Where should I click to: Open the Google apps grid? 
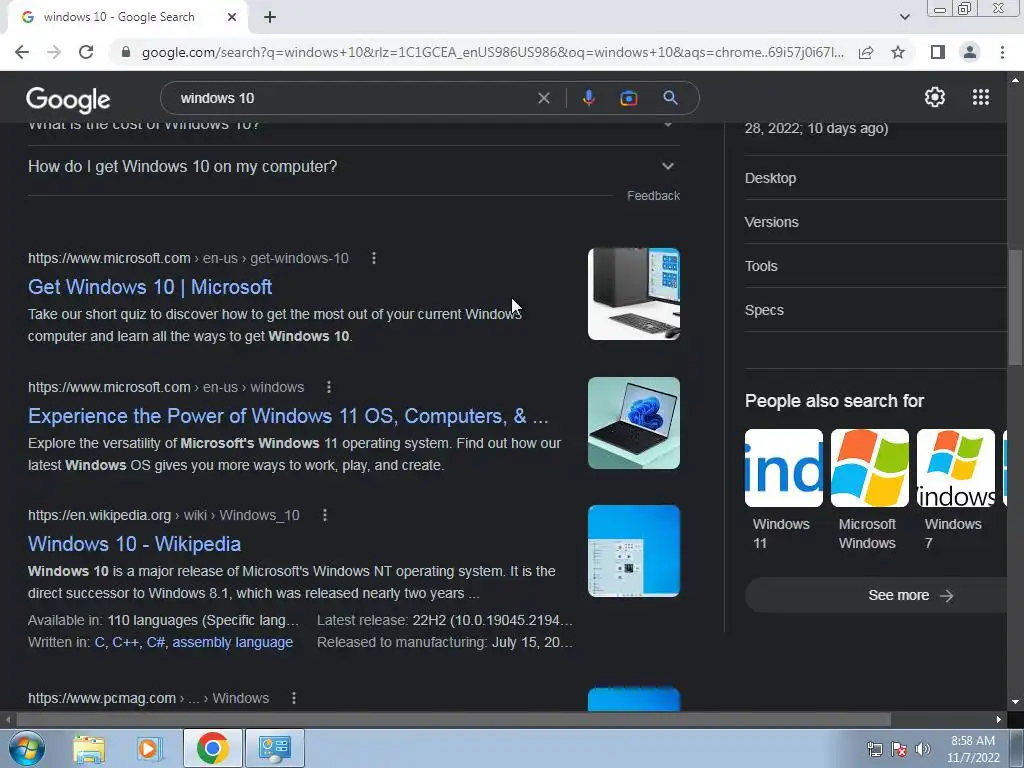pos(980,97)
